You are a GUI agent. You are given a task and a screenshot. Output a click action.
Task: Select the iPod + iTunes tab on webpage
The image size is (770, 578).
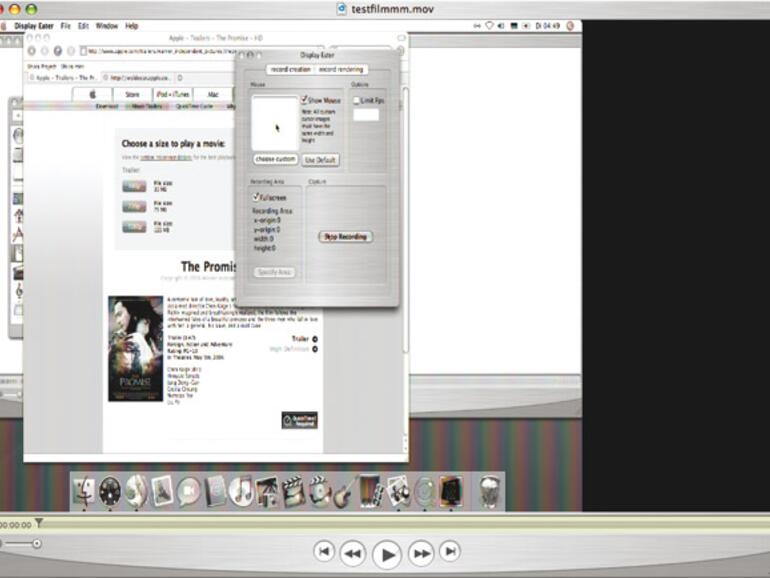(x=172, y=94)
